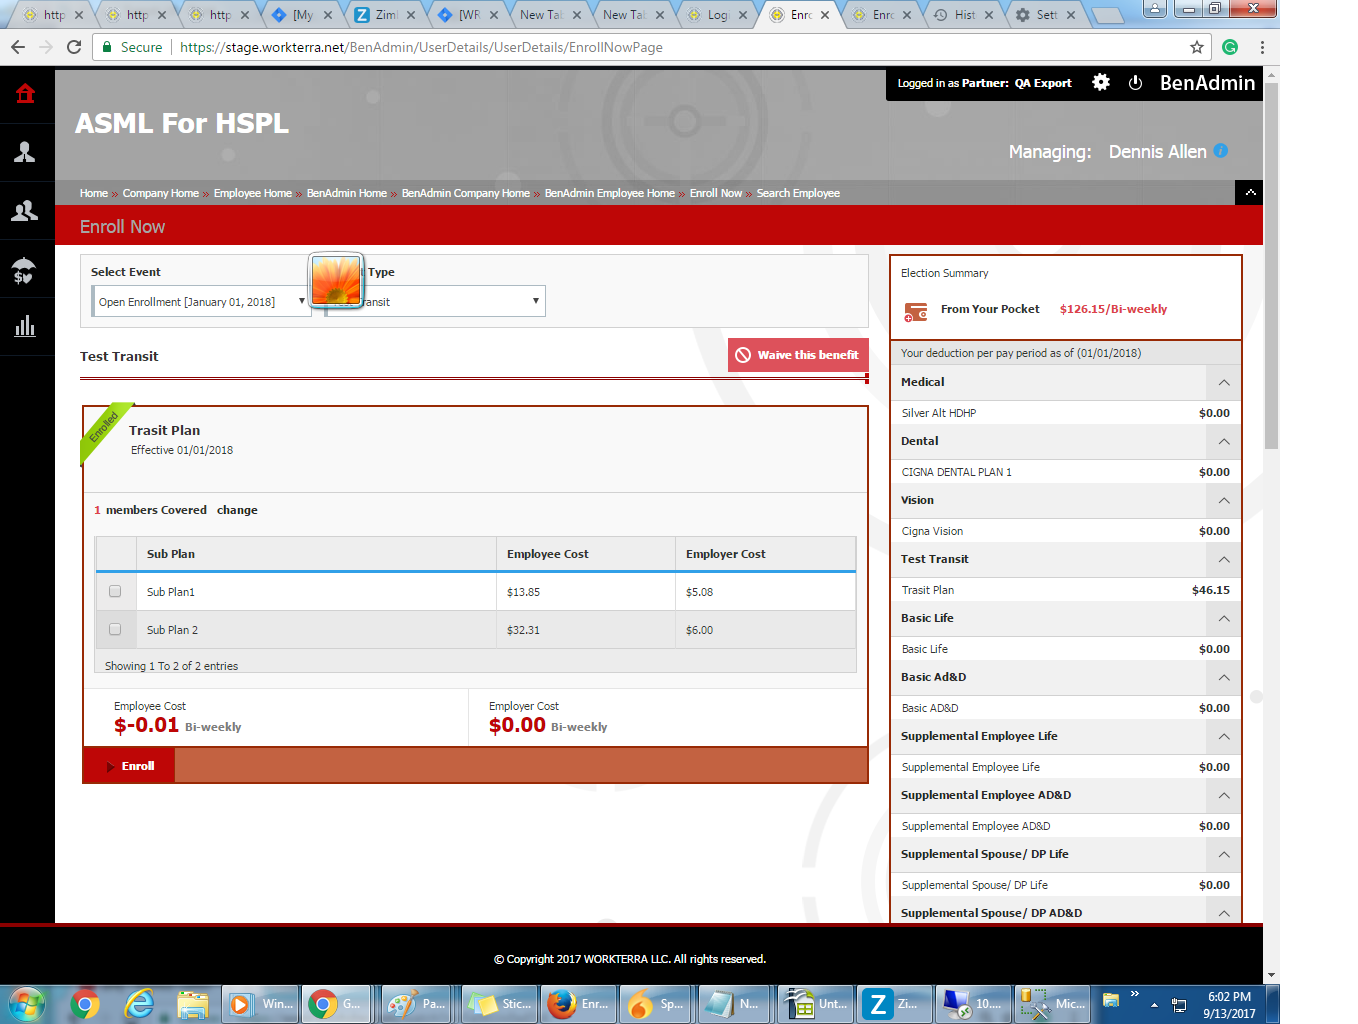Open the Select Event dropdown
1358x1024 pixels.
[200, 302]
